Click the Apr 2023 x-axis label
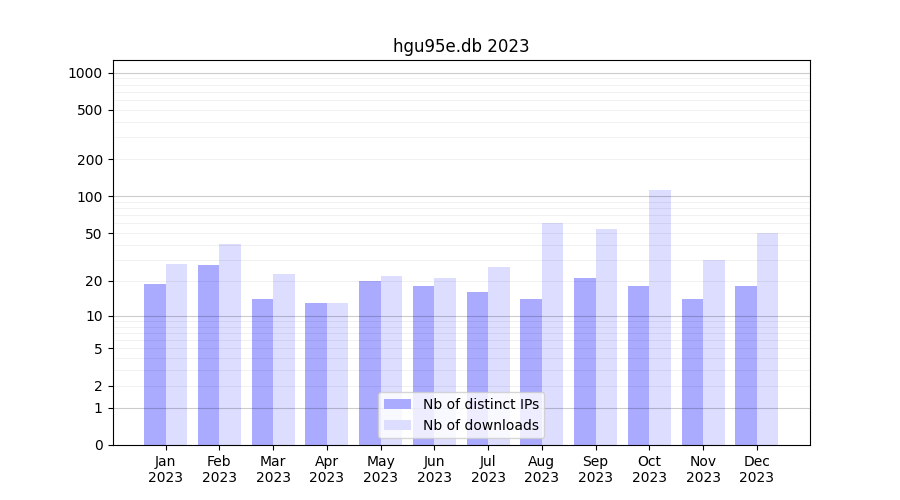This screenshot has width=900, height=500. click(327, 469)
